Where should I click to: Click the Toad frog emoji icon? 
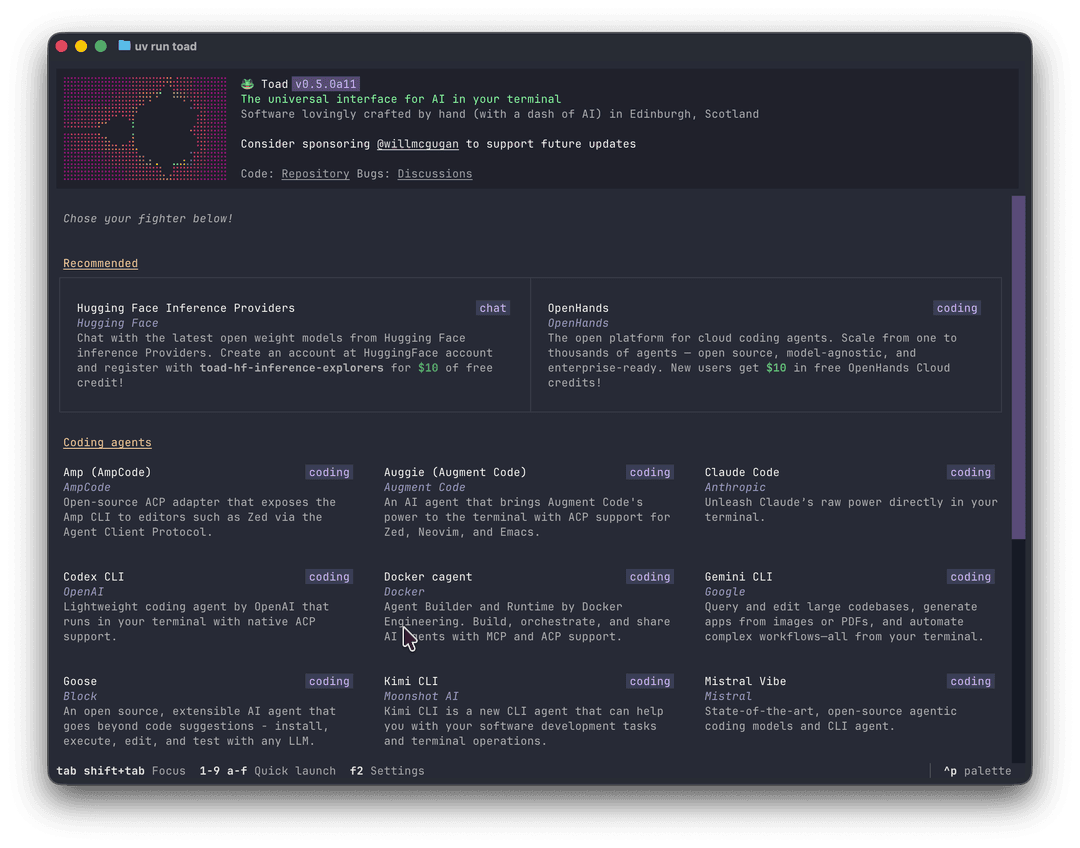tap(247, 84)
